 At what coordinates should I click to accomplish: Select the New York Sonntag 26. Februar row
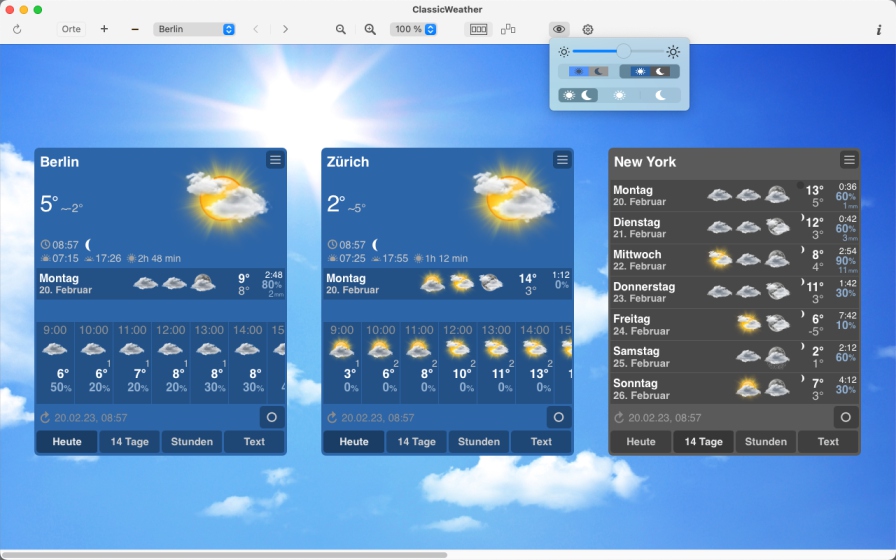[x=734, y=389]
